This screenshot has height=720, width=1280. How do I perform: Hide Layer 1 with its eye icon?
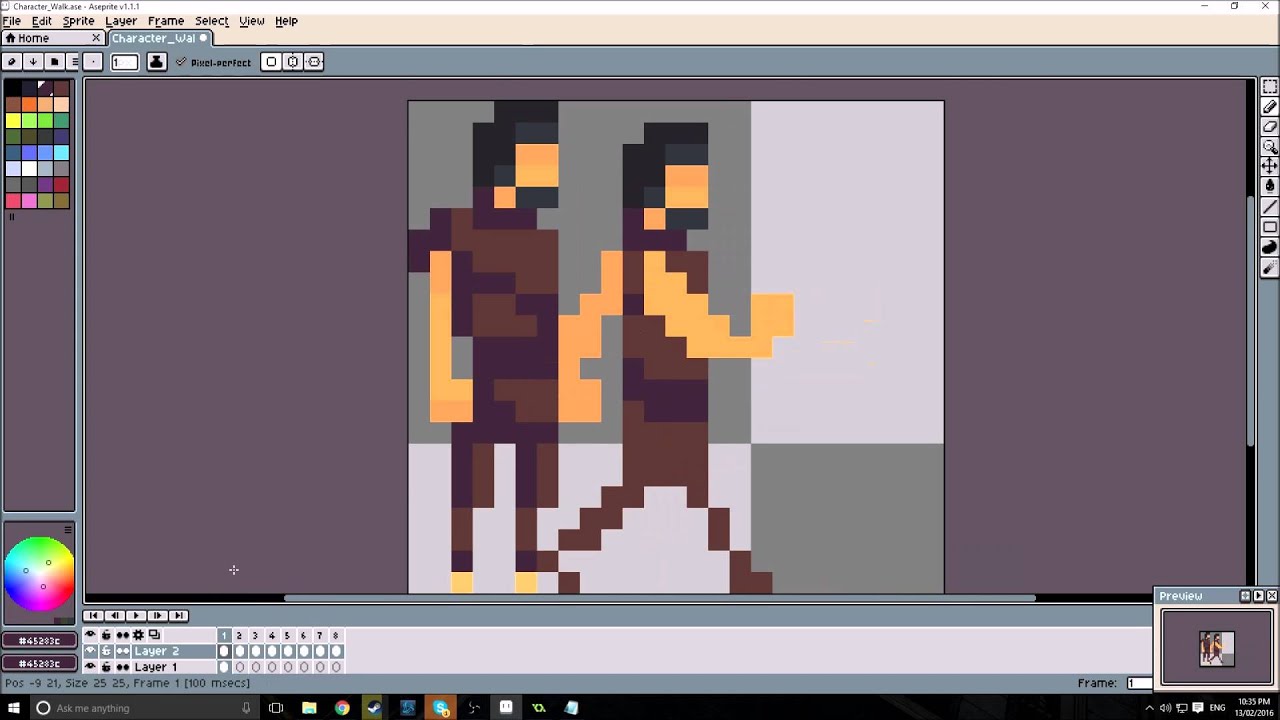coord(90,667)
